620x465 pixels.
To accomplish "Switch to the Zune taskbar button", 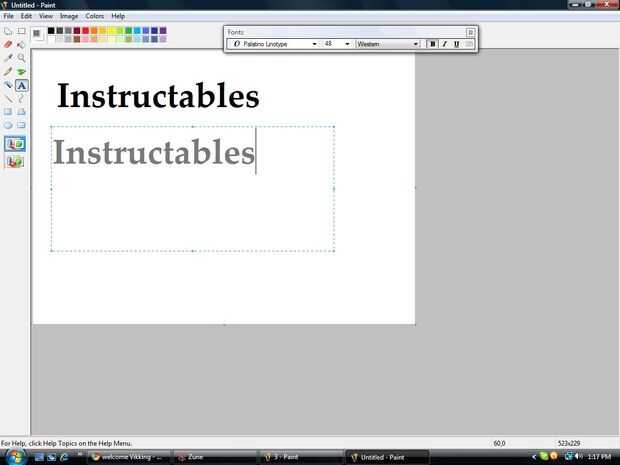I will coord(215,457).
